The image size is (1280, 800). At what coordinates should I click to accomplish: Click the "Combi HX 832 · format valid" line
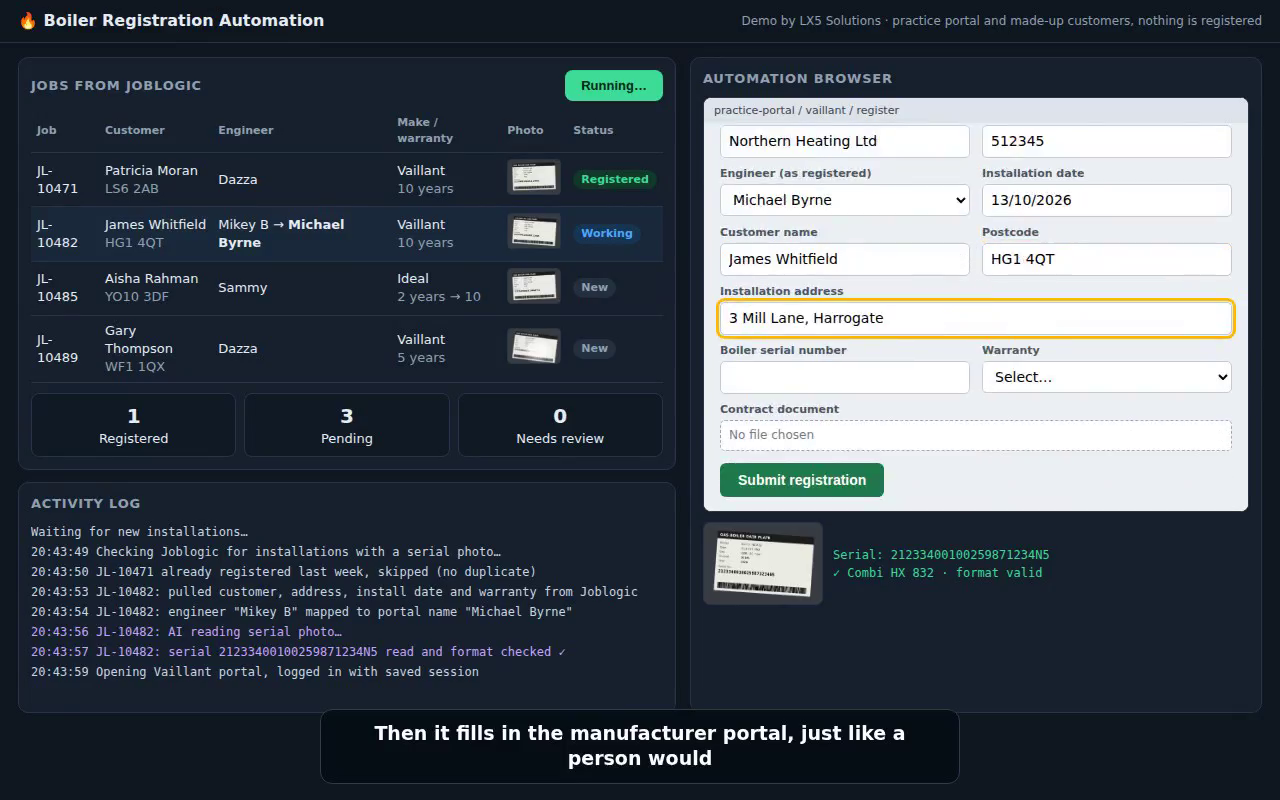click(x=938, y=573)
